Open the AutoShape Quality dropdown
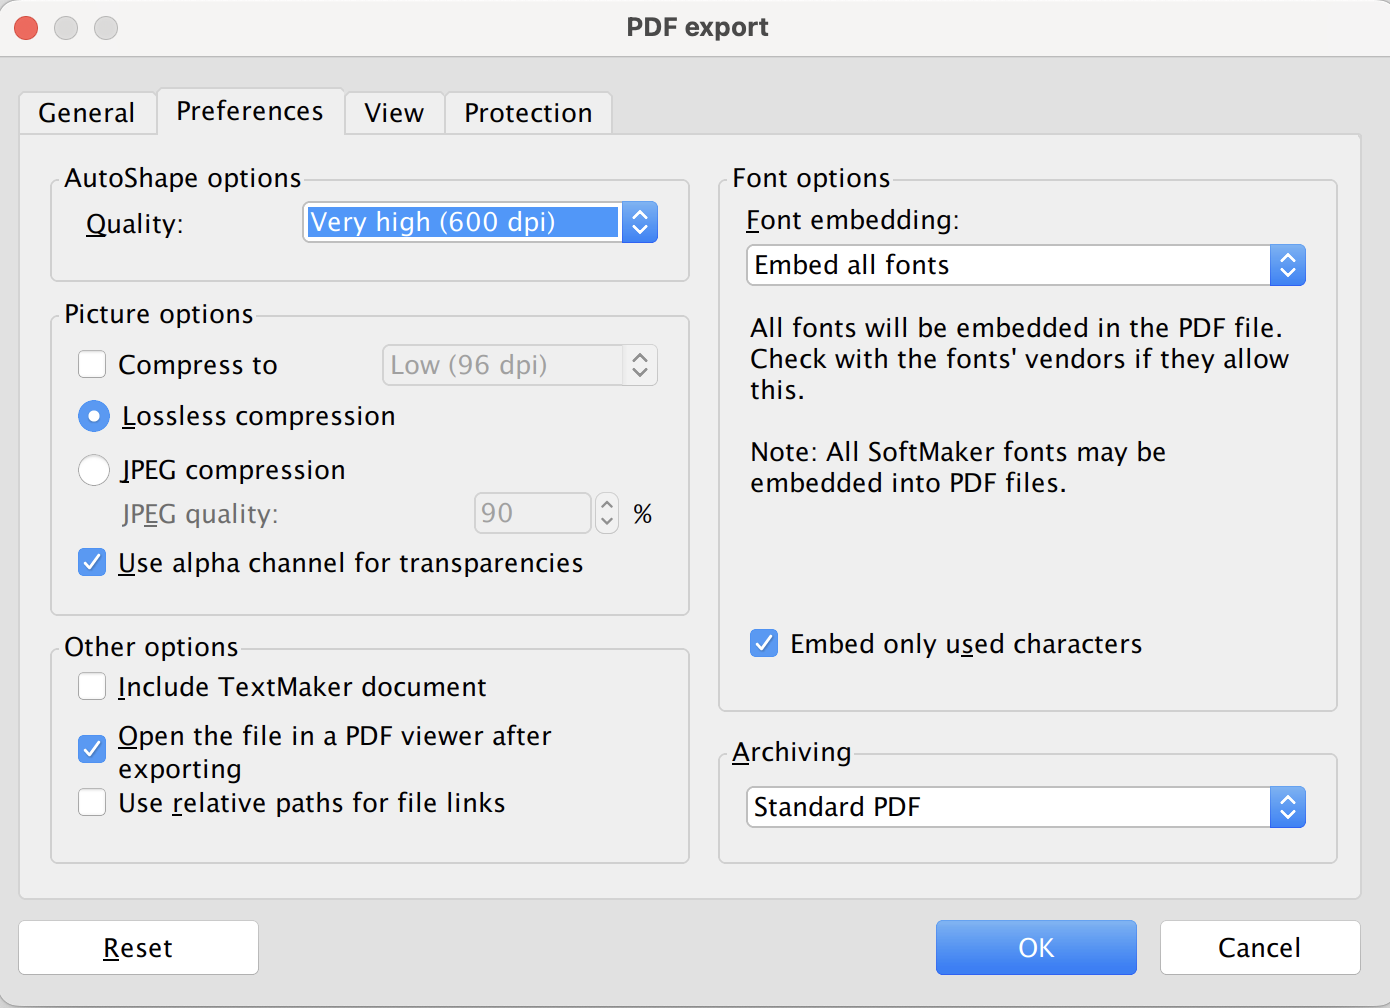The width and height of the screenshot is (1390, 1008). click(x=480, y=222)
